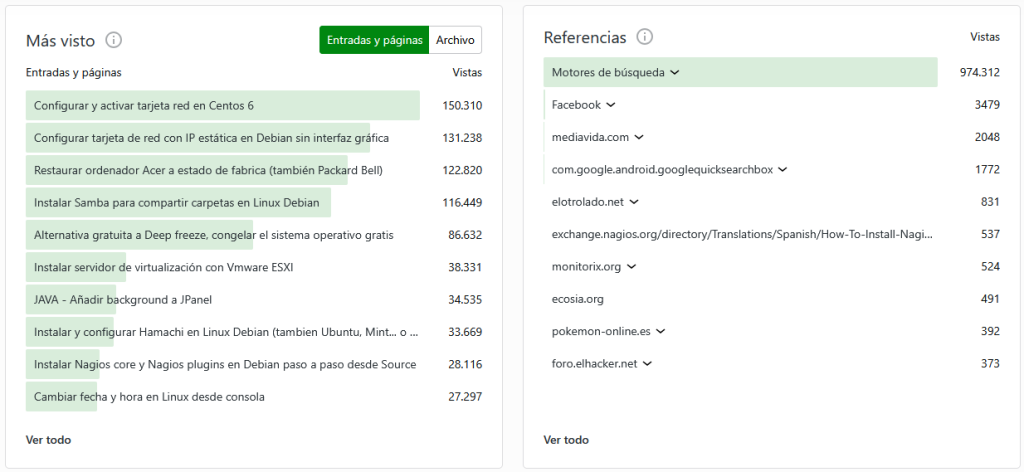Expand pokemon-online.es referrer
This screenshot has height=472, width=1024.
[x=661, y=331]
